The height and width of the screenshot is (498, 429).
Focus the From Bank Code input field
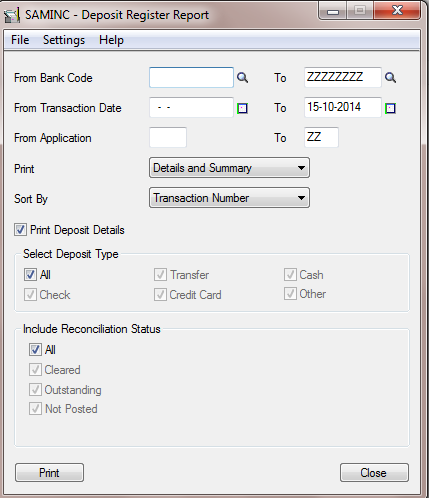coord(191,77)
